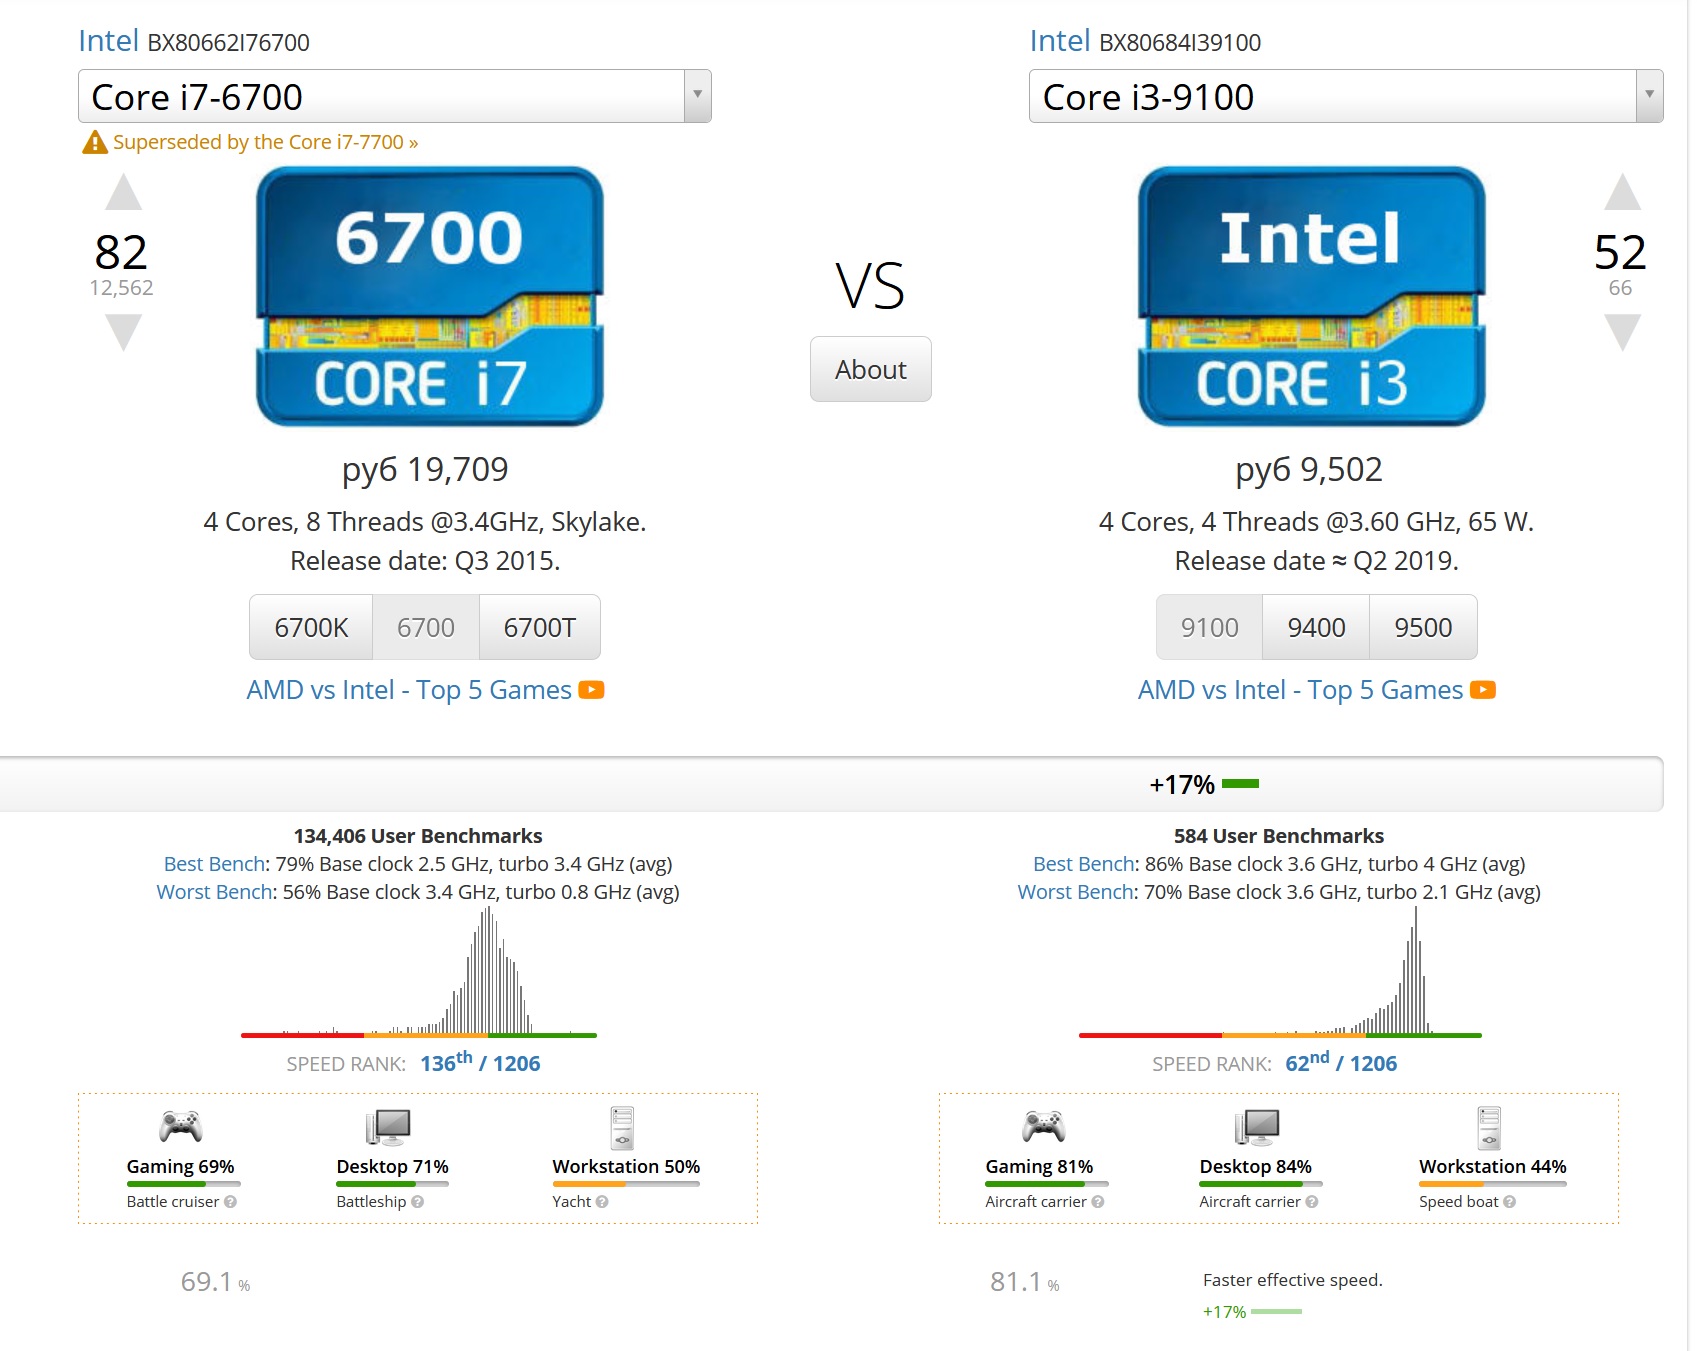This screenshot has width=1697, height=1351.
Task: Select the 9400 variant tab
Action: (1316, 627)
